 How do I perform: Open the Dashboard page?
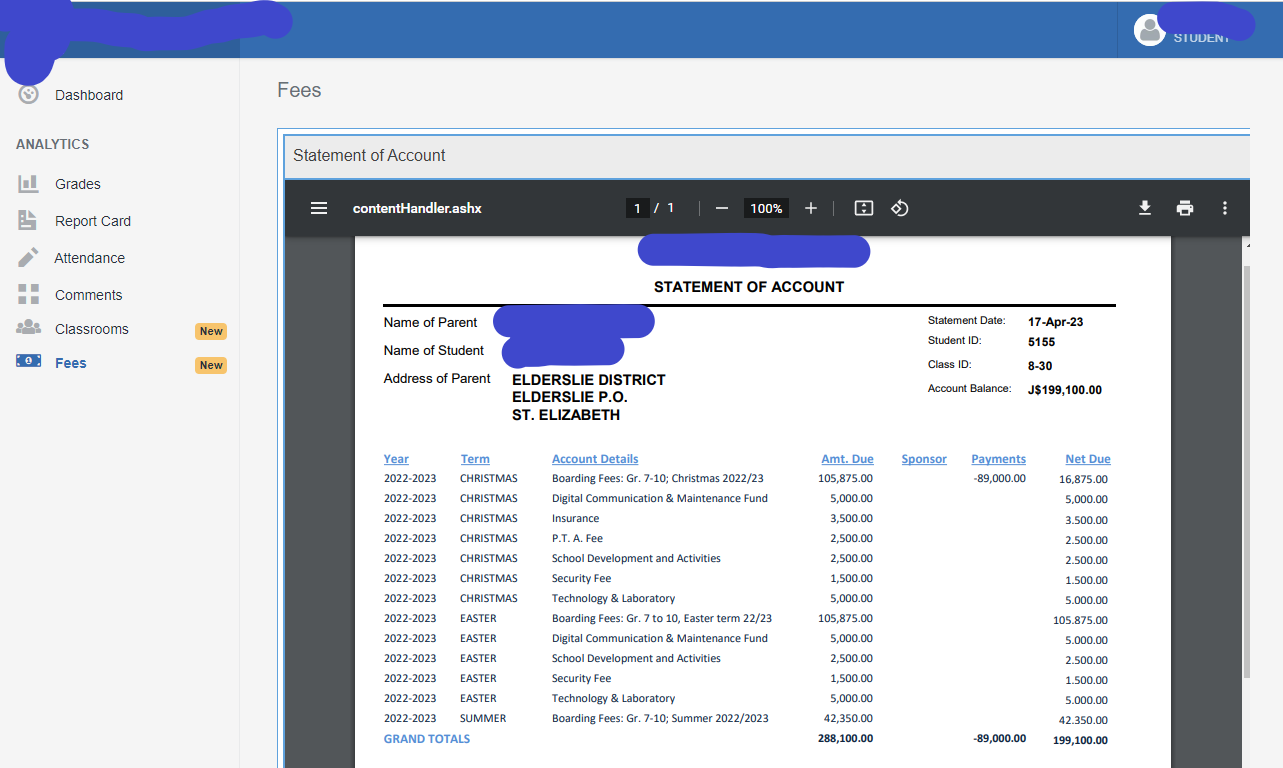[x=89, y=95]
